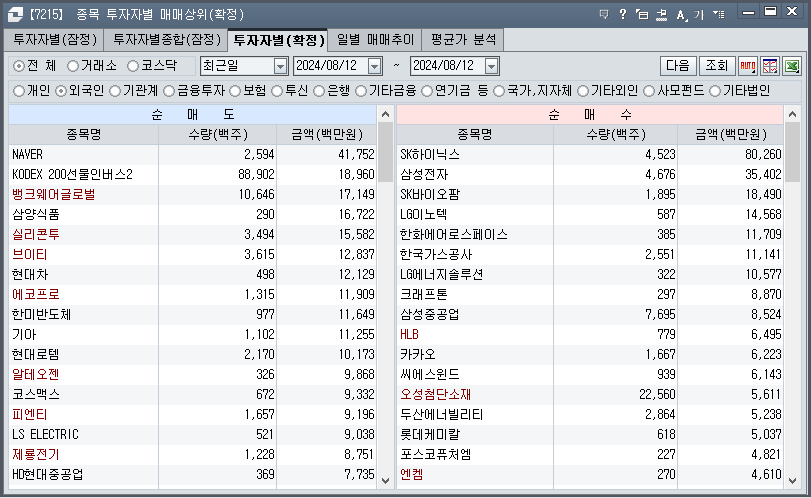Switch to the 투자자별종합(잠정) tab

166,40
